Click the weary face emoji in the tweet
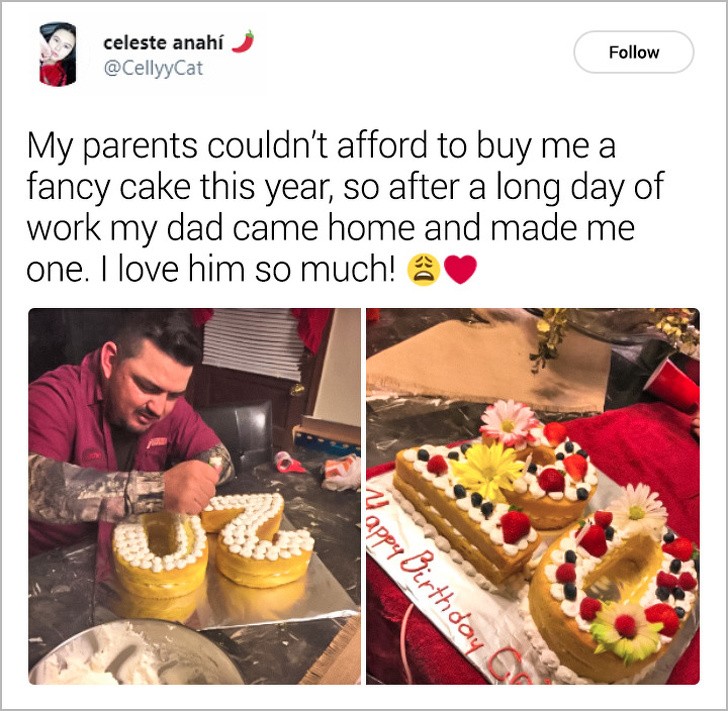The height and width of the screenshot is (711, 728). [422, 270]
